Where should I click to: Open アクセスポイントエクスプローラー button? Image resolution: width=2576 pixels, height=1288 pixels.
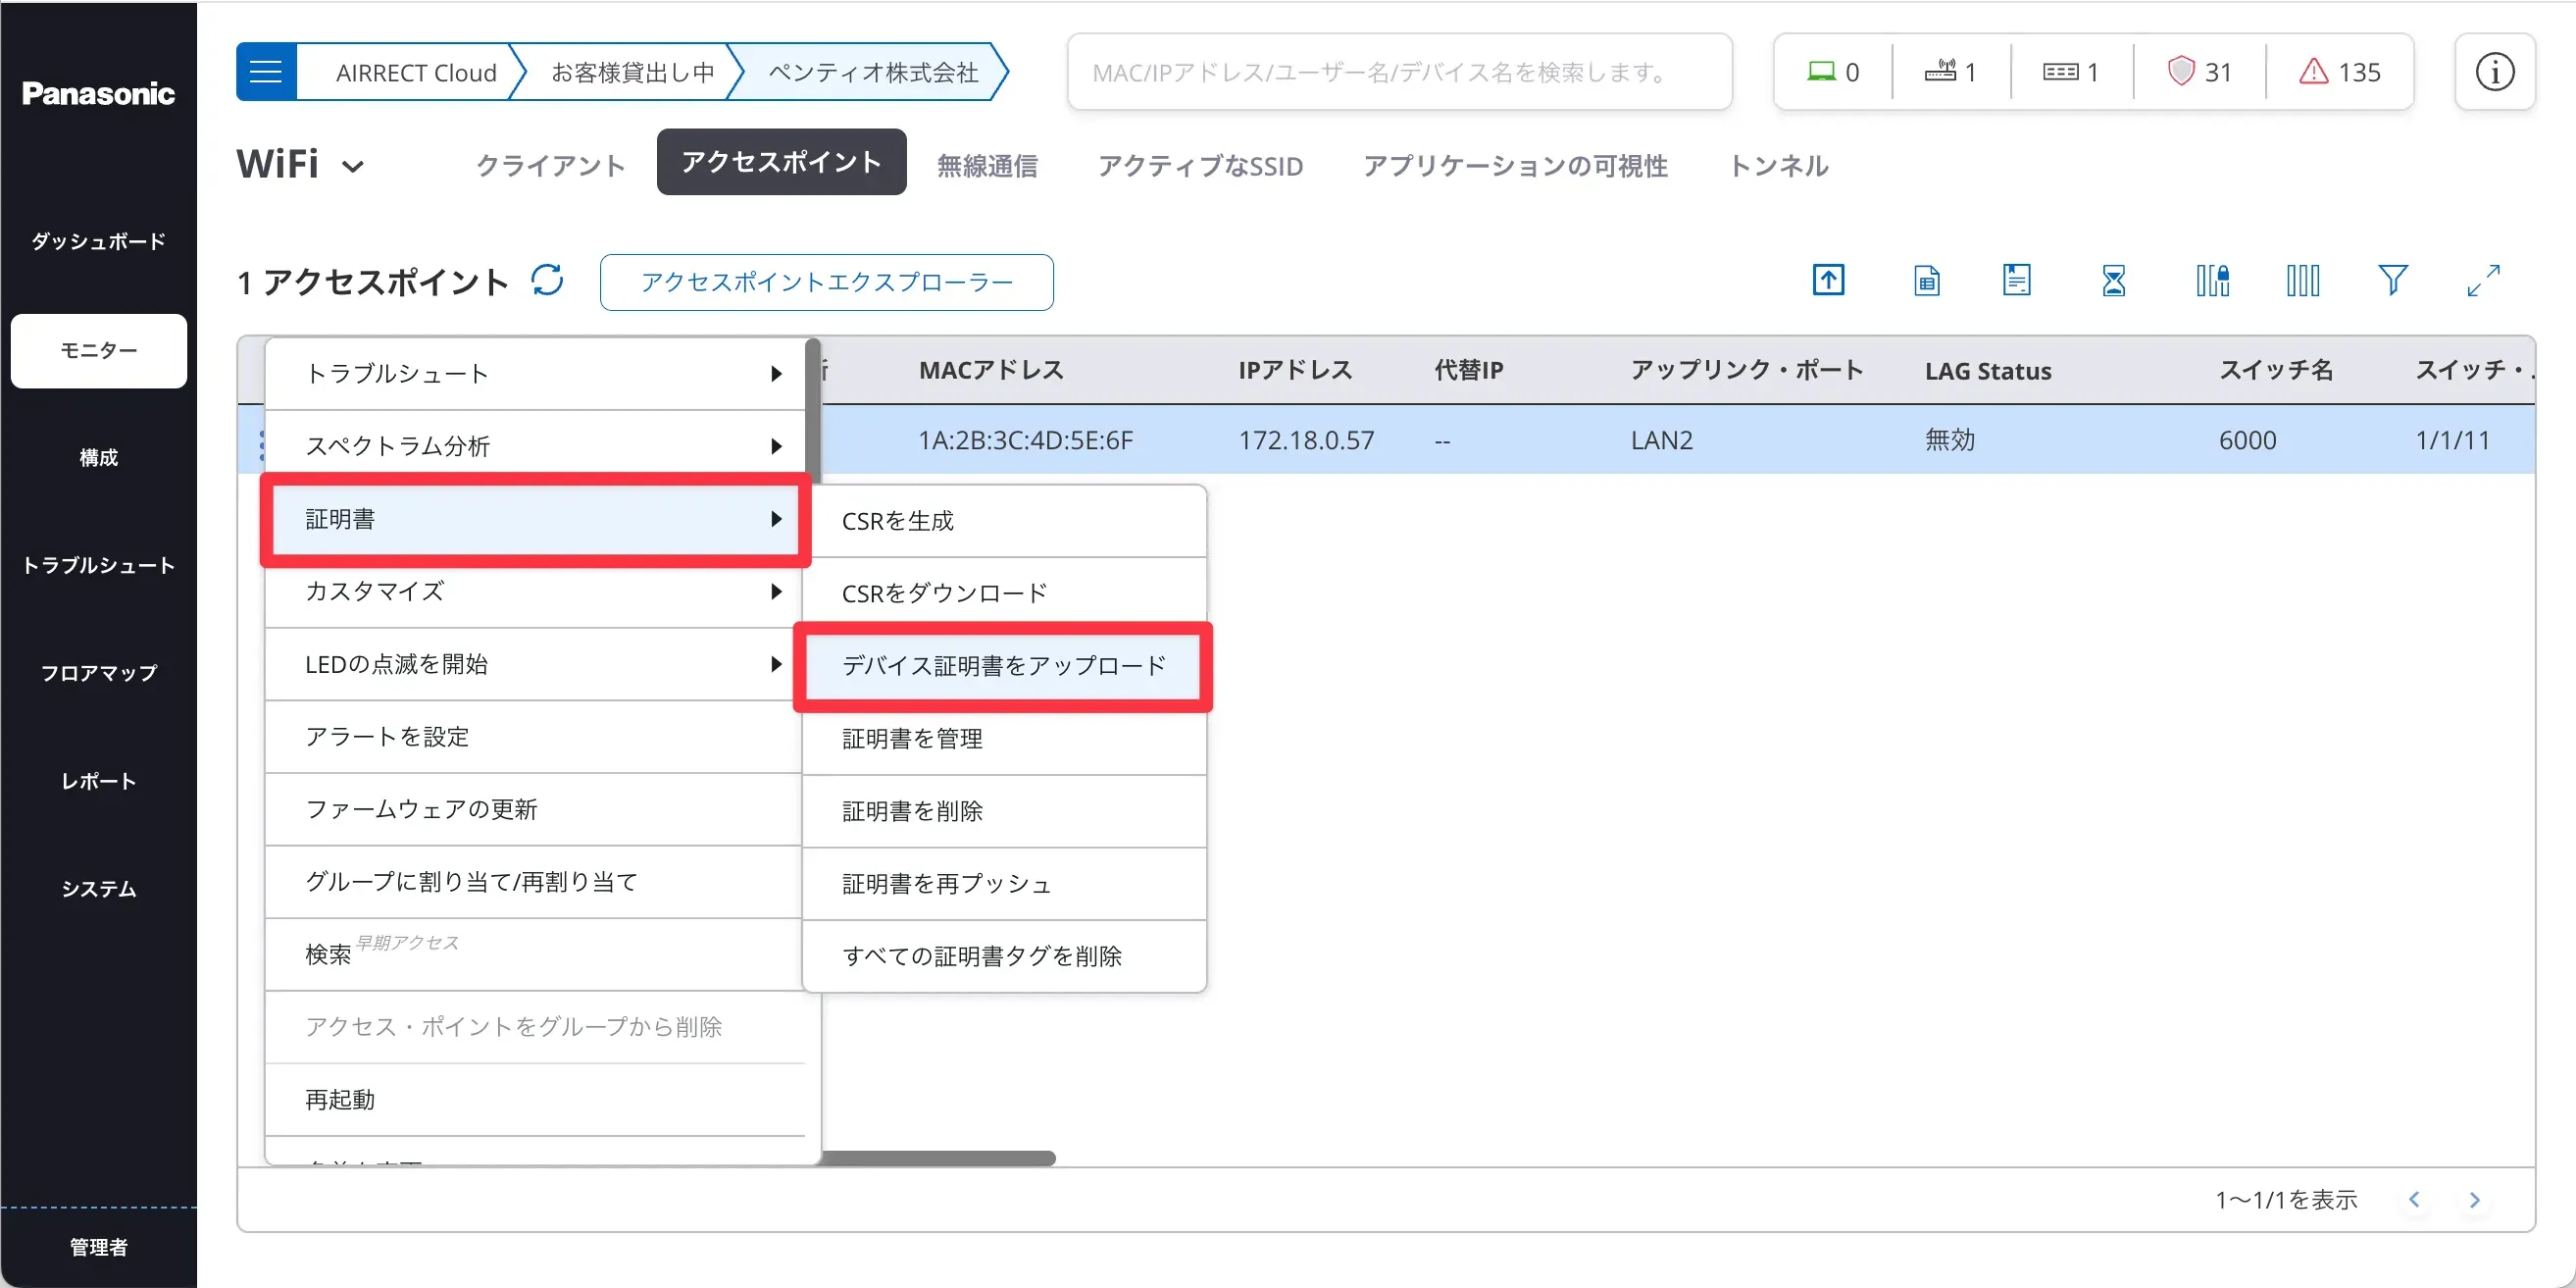pyautogui.click(x=826, y=282)
